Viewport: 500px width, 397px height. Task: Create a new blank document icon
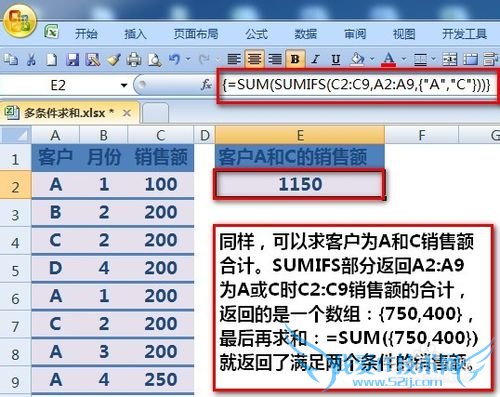[52, 60]
